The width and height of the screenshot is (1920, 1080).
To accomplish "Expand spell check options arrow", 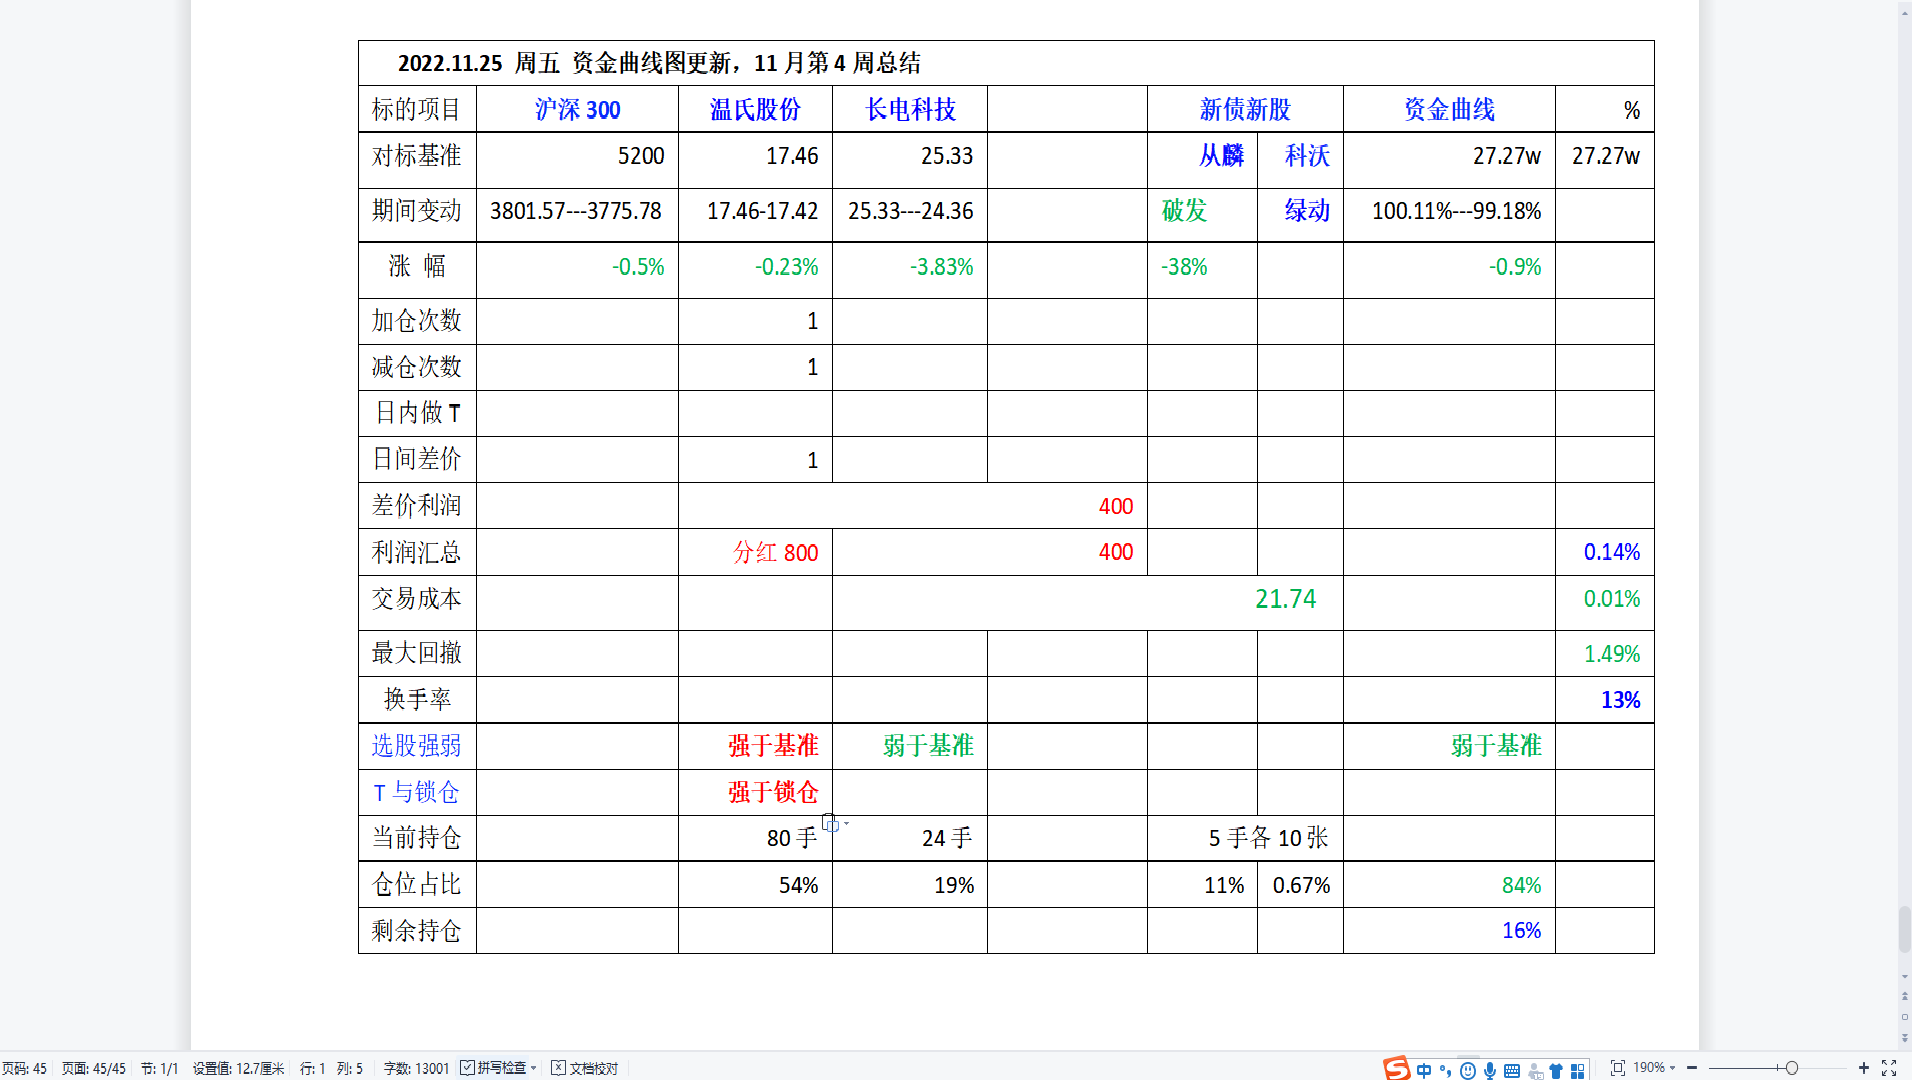I will 534,1068.
